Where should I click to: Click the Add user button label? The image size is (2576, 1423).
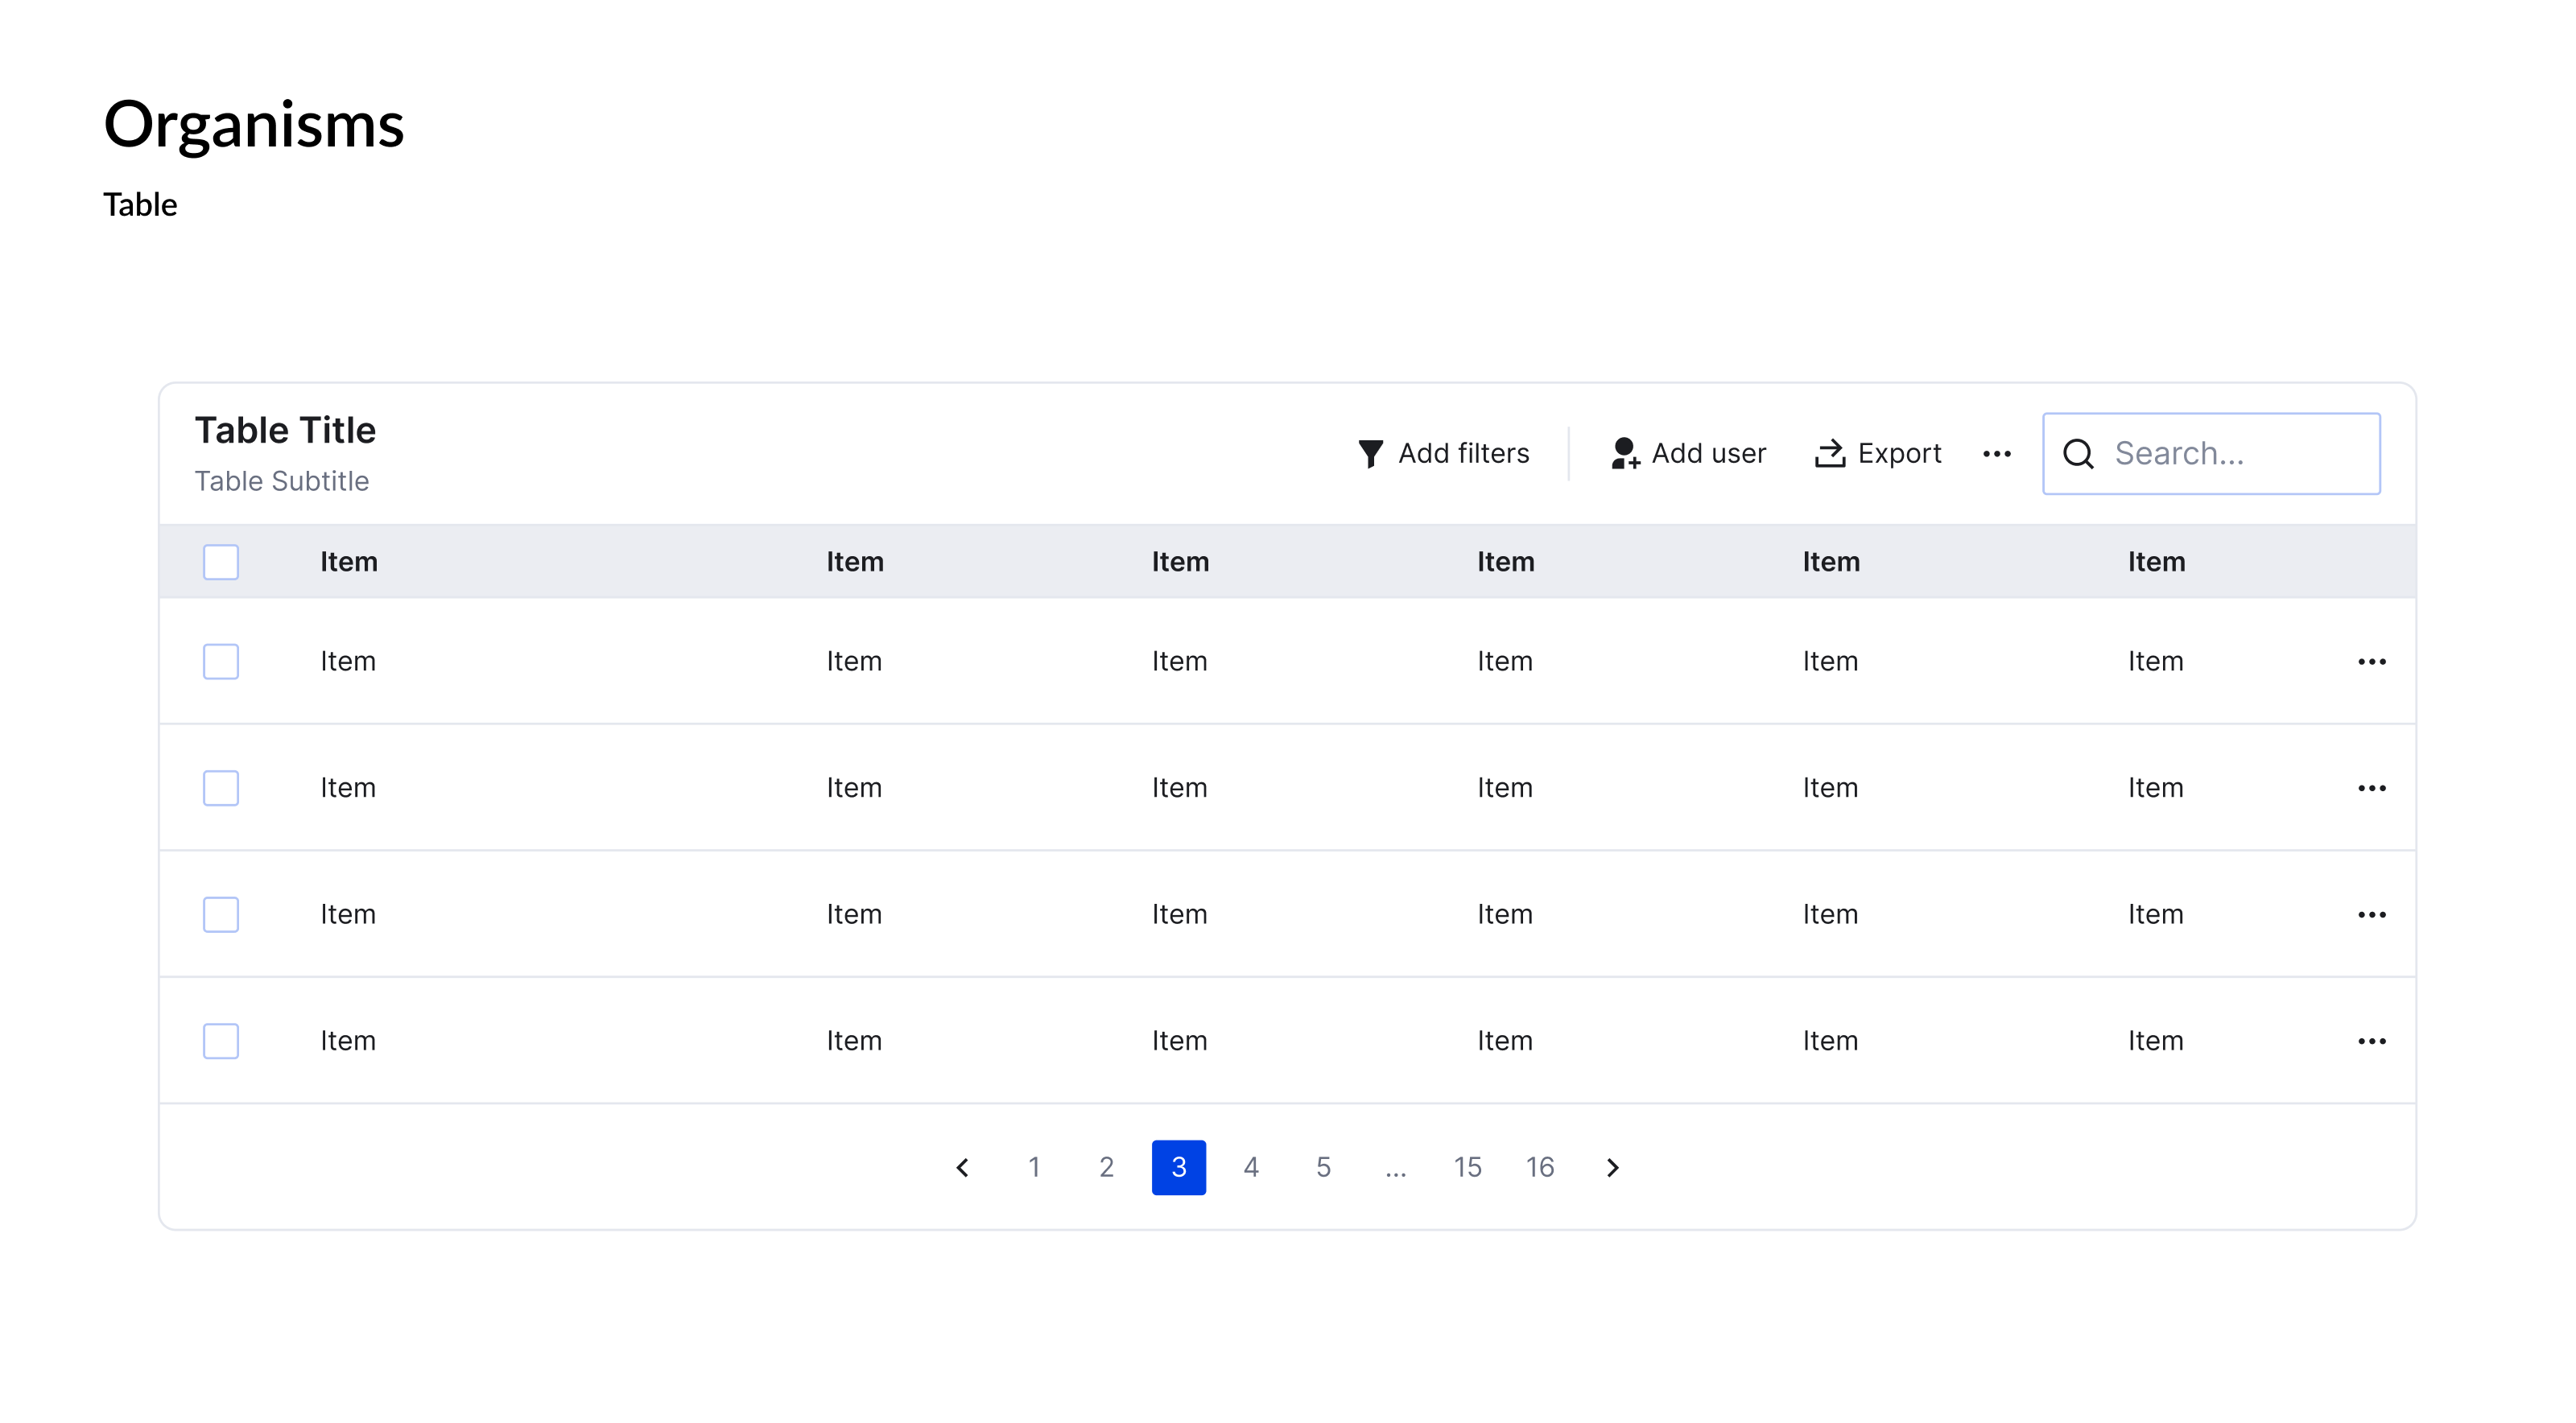click(1708, 454)
